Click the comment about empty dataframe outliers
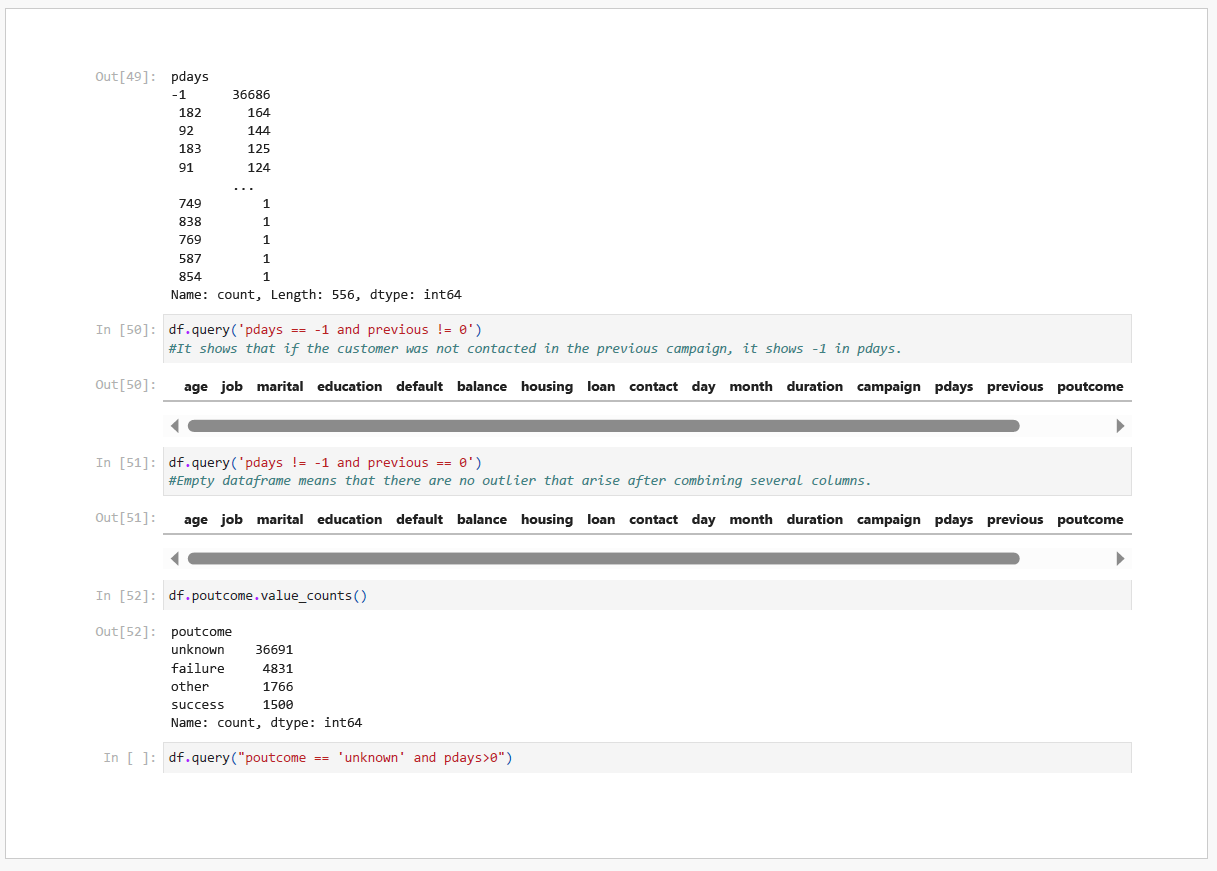The width and height of the screenshot is (1217, 871). (x=520, y=481)
